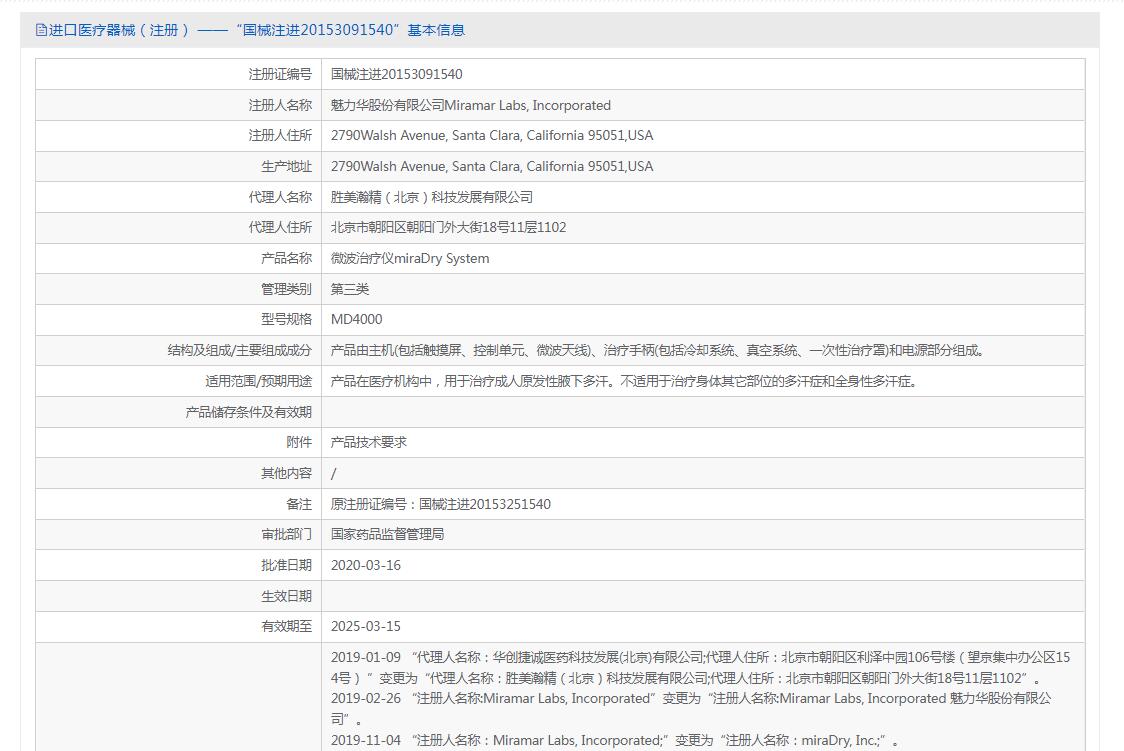The image size is (1124, 751).
Task: Select agent name 胜美瀚精（北京）科技发展有限公司
Action: coord(432,197)
